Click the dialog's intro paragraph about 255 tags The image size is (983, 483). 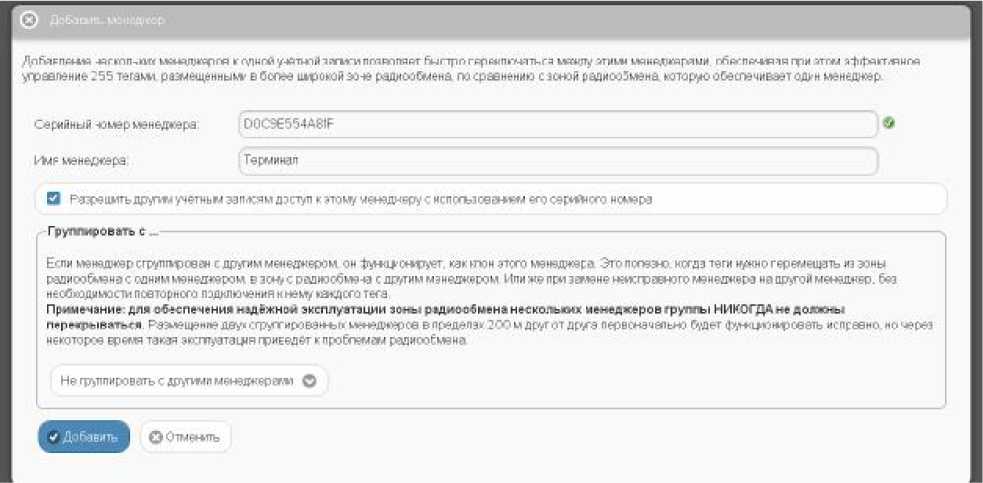[x=470, y=70]
